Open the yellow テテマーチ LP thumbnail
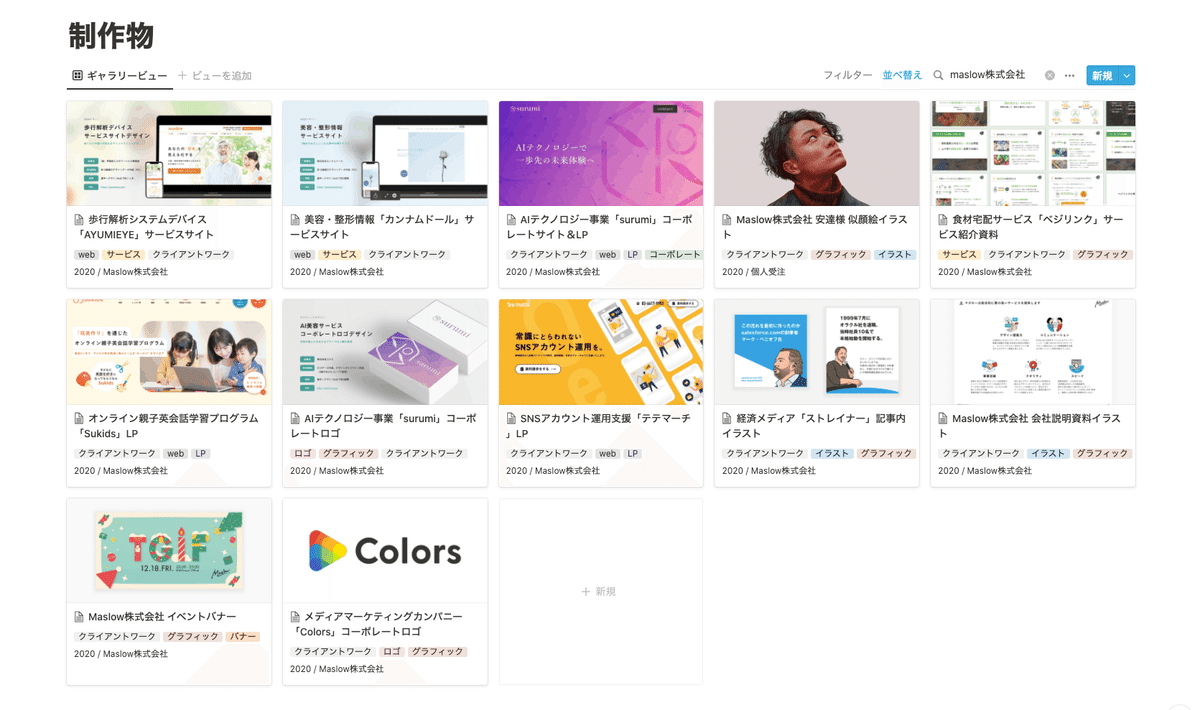The height and width of the screenshot is (710, 1200). coord(601,352)
